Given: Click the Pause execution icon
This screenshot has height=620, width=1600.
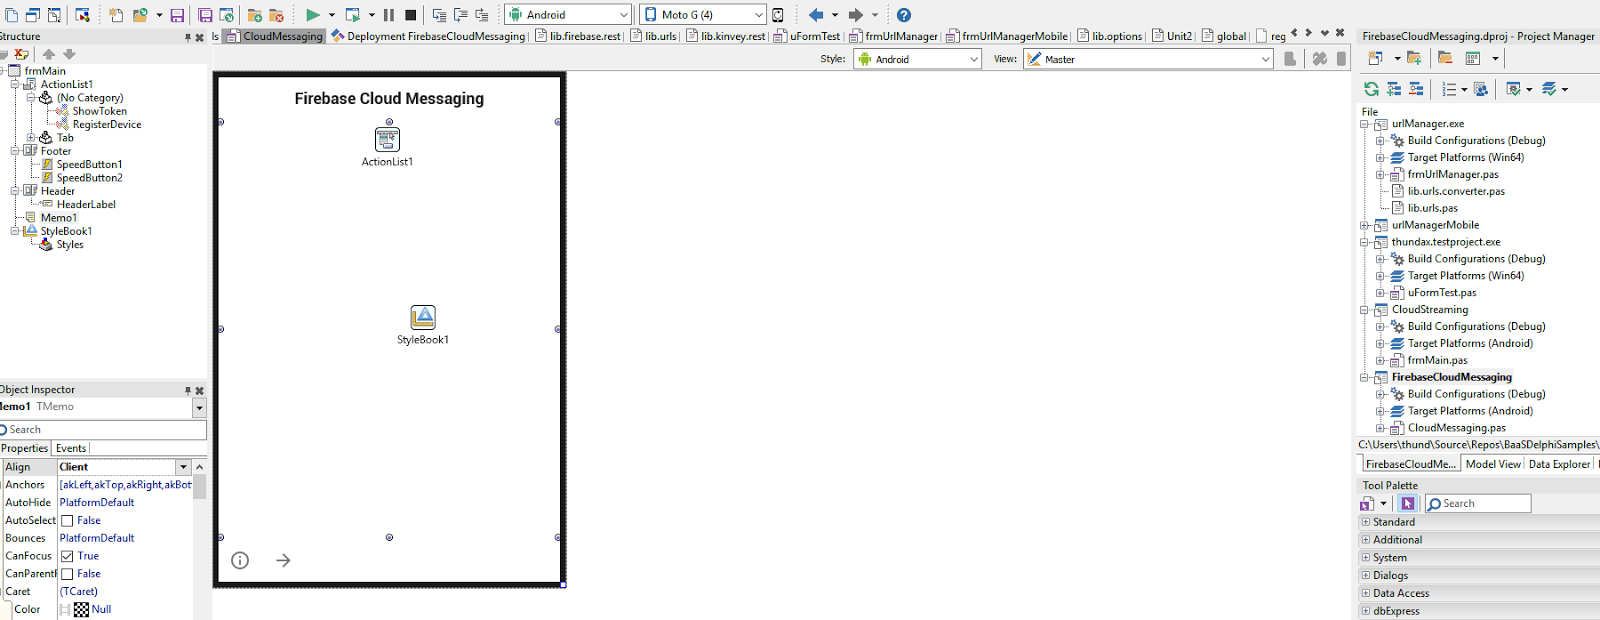Looking at the screenshot, I should [x=388, y=15].
